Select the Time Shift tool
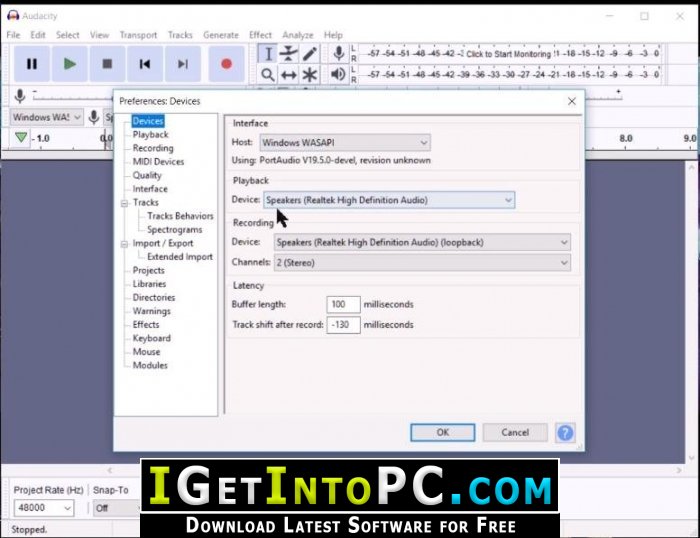 pyautogui.click(x=289, y=75)
